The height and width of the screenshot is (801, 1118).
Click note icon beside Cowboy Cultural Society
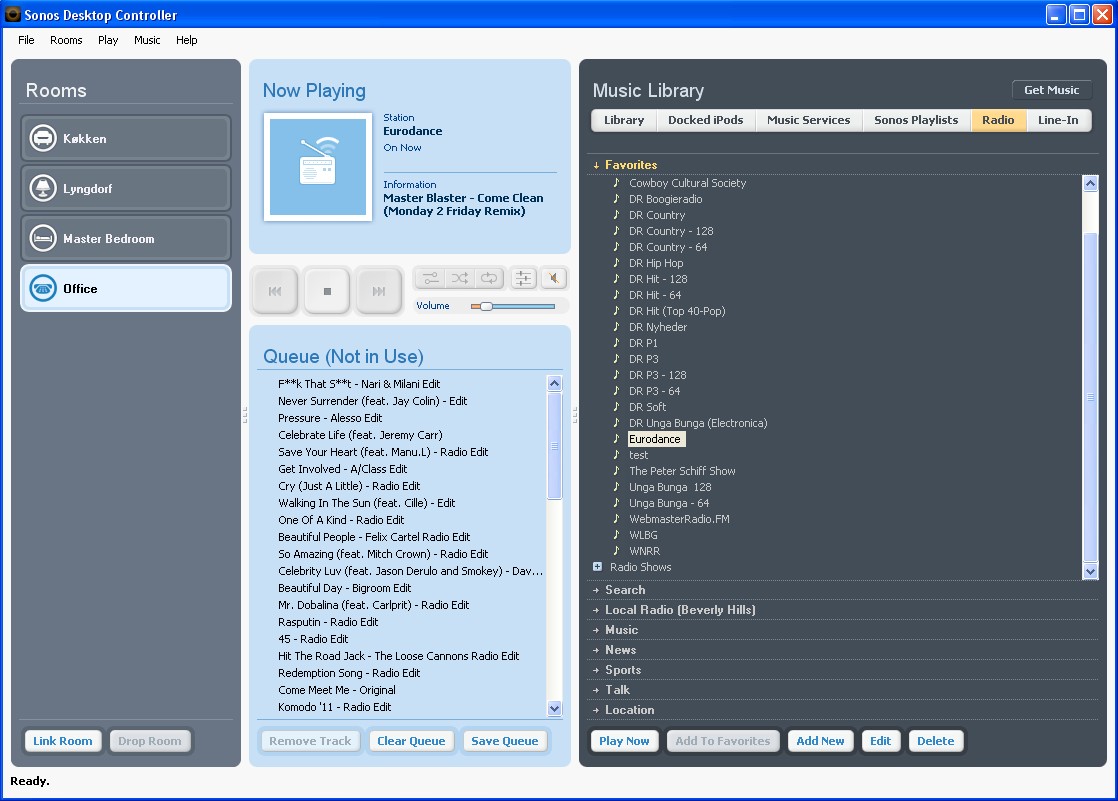[617, 183]
